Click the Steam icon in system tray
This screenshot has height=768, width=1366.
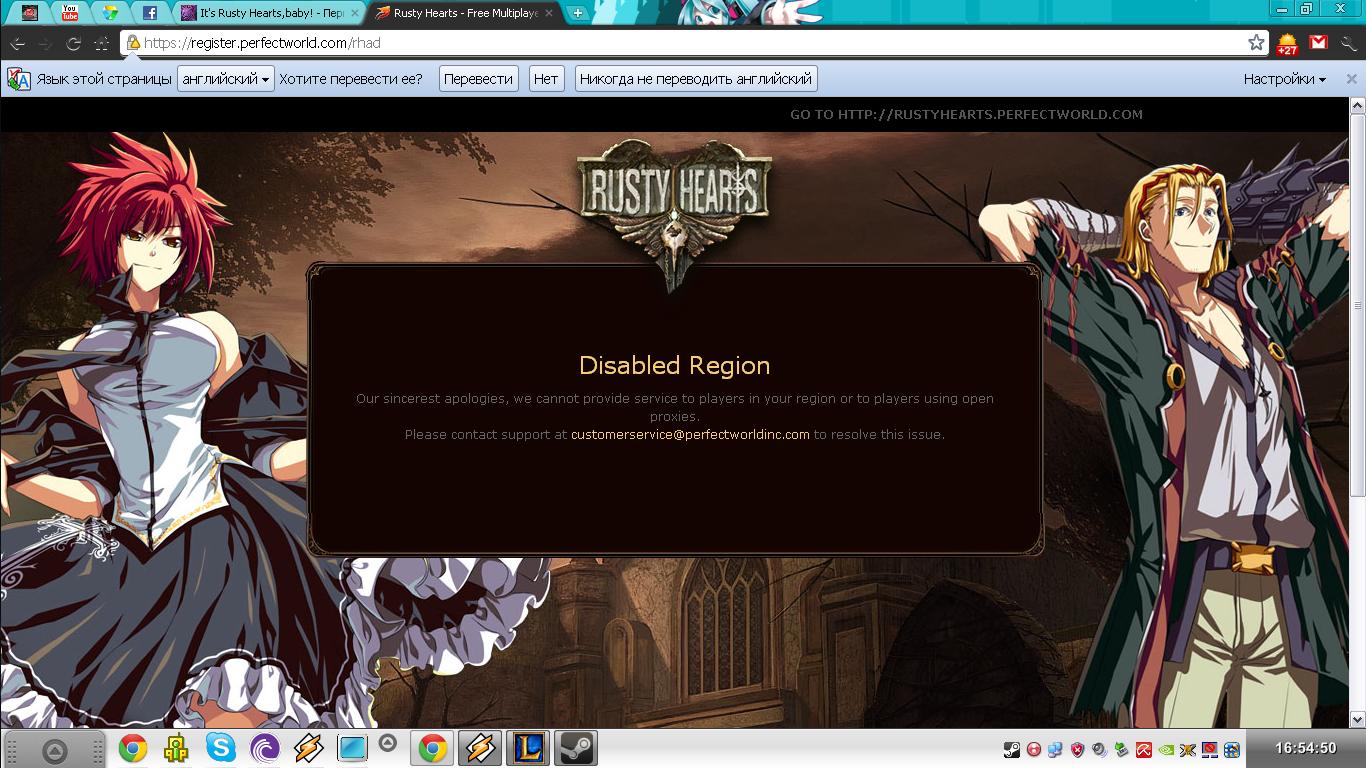pos(1012,749)
